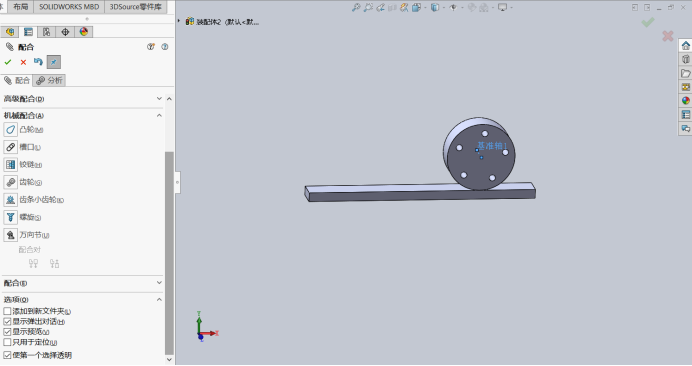The image size is (692, 366).
Task: Switch to SOLIDWORKS MBD tab
Action: 69,7
